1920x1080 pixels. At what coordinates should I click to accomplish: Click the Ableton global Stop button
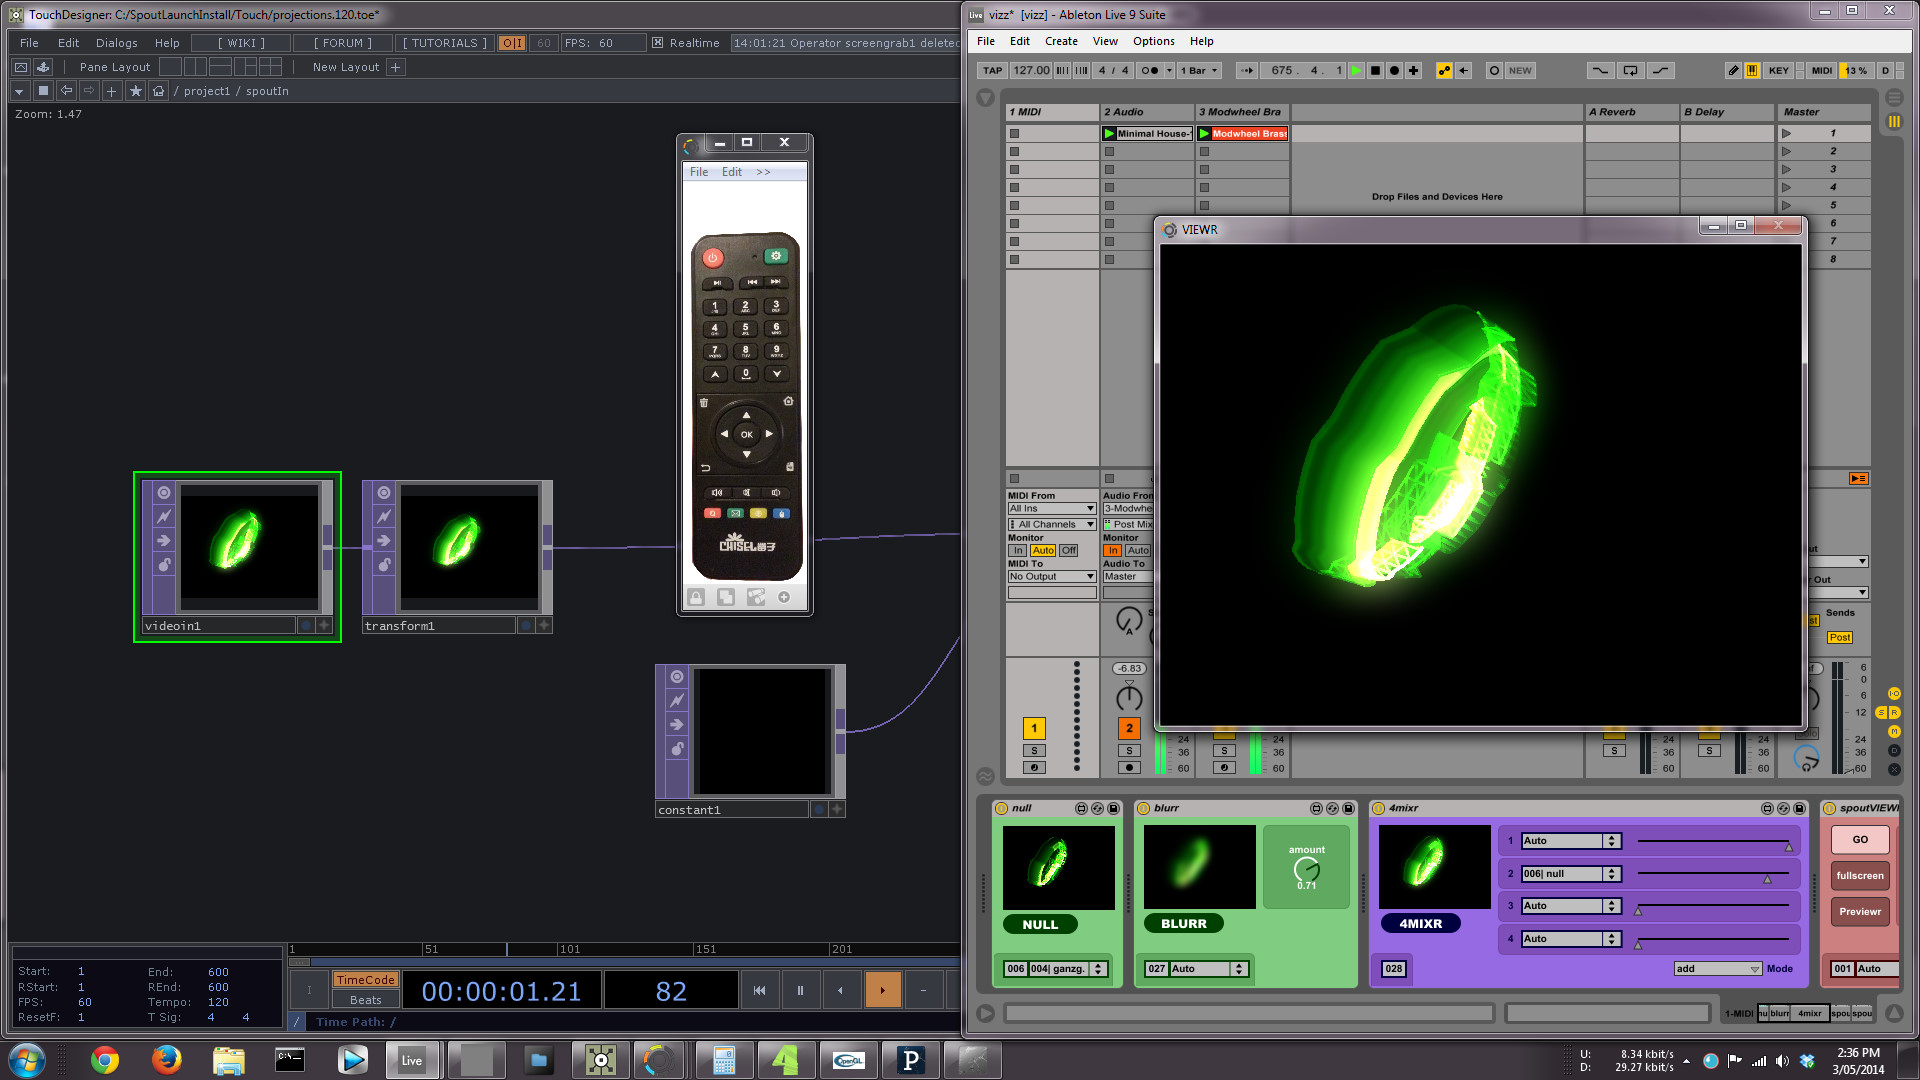[1375, 71]
